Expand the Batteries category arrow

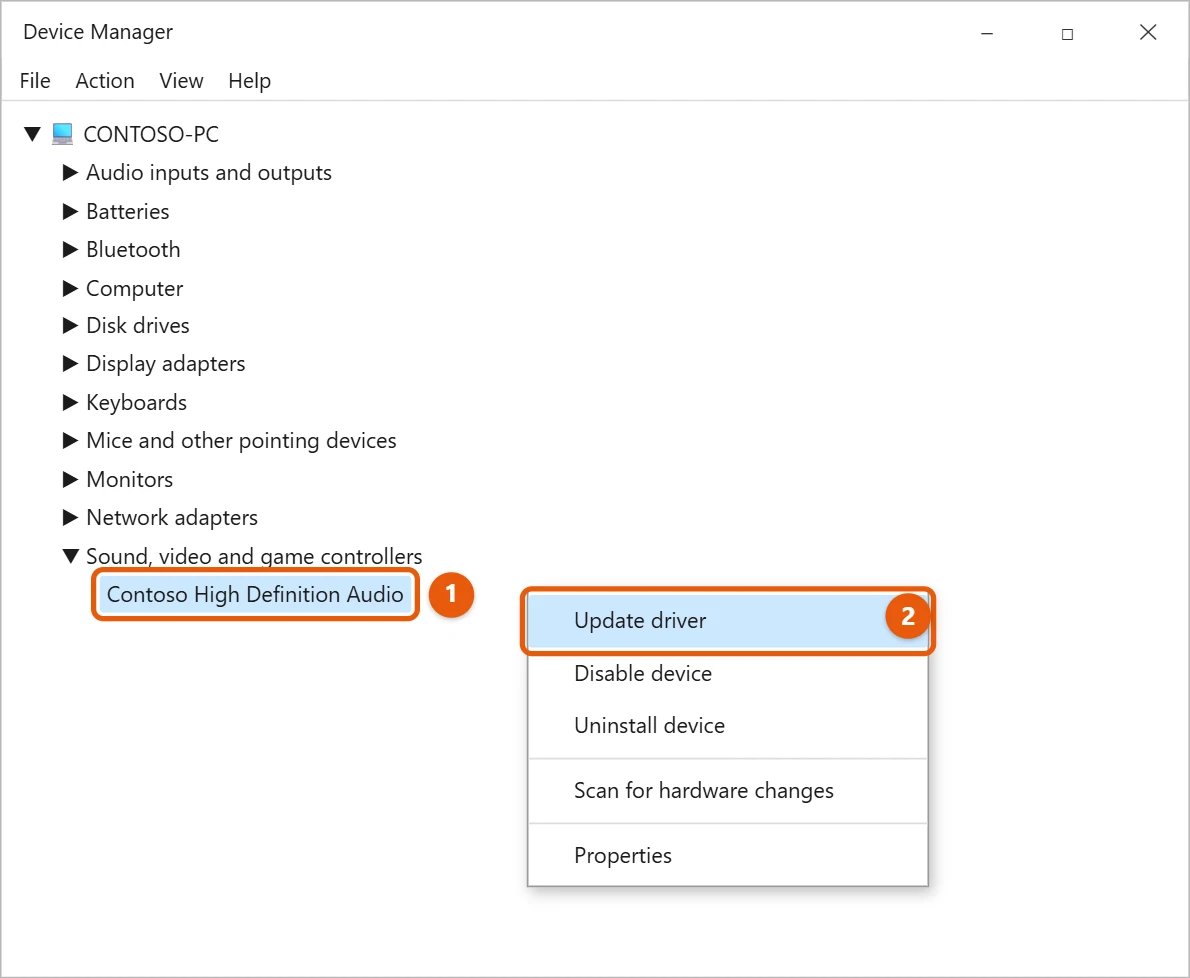click(70, 211)
